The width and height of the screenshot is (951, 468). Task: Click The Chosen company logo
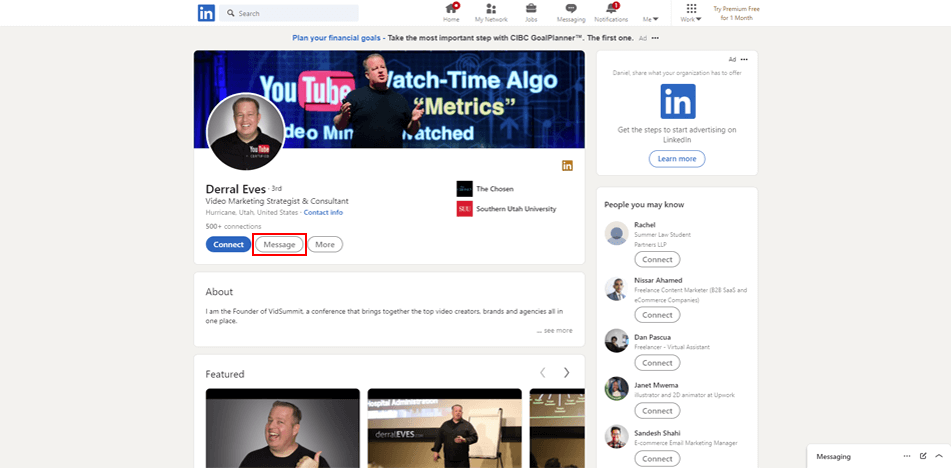pyautogui.click(x=465, y=189)
